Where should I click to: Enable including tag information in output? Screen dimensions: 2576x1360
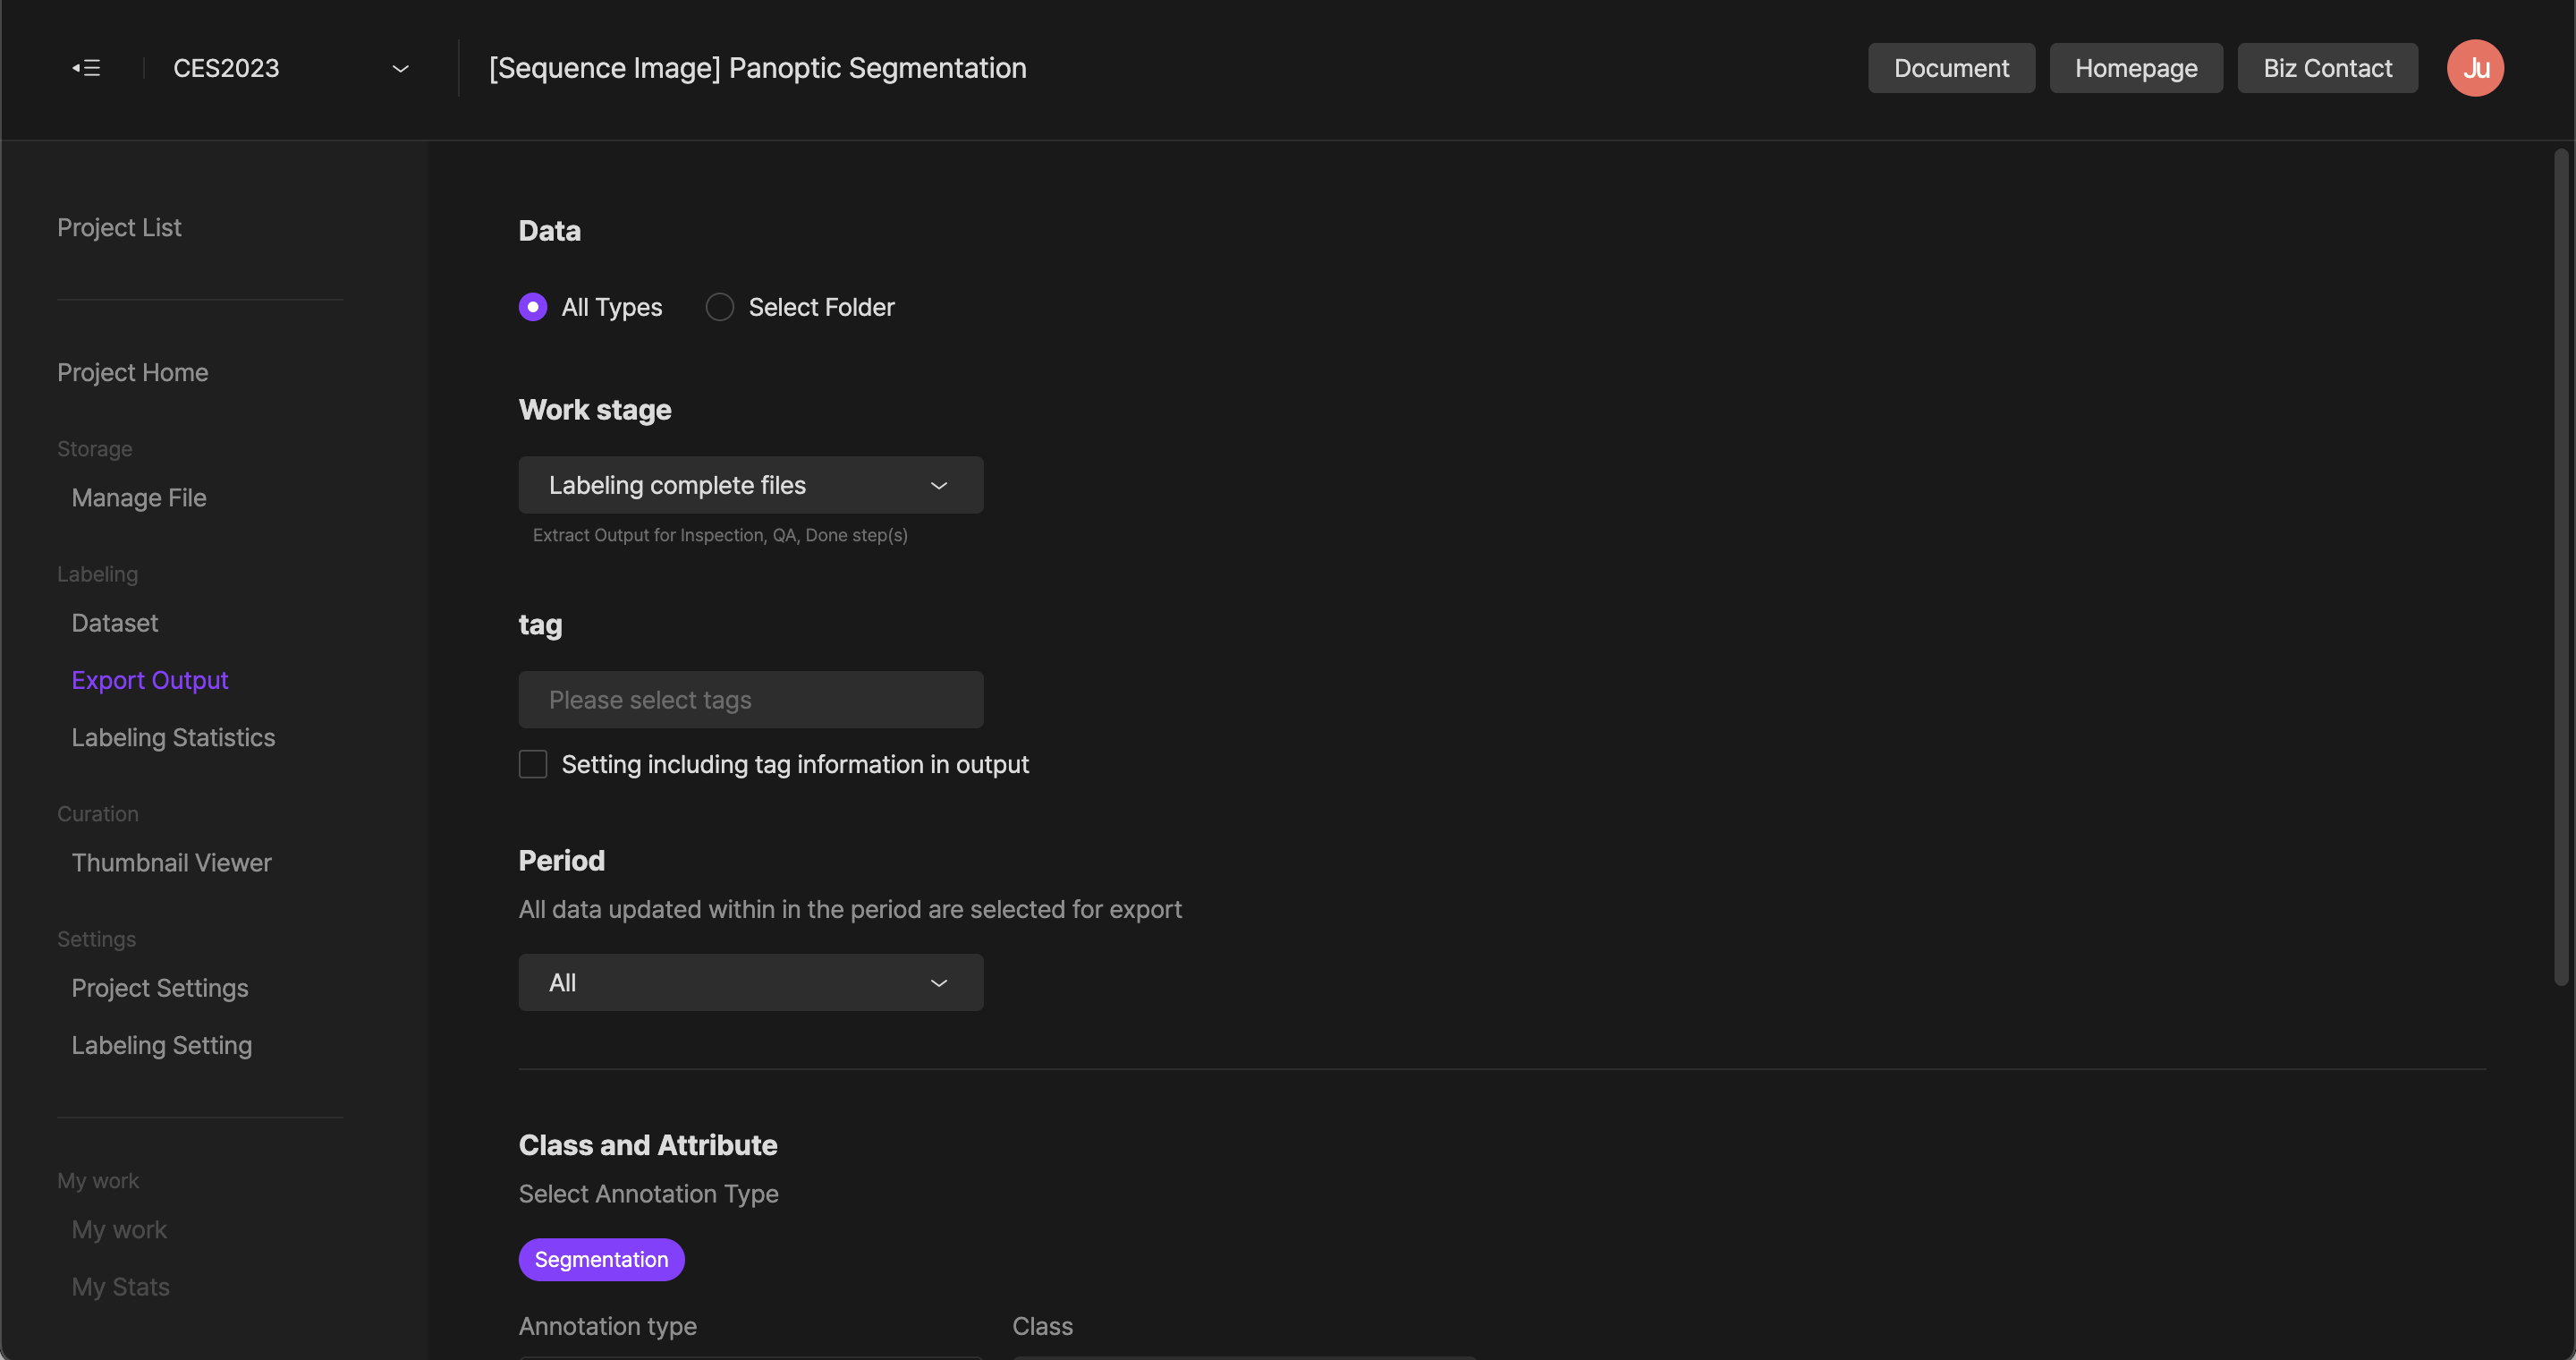tap(533, 764)
